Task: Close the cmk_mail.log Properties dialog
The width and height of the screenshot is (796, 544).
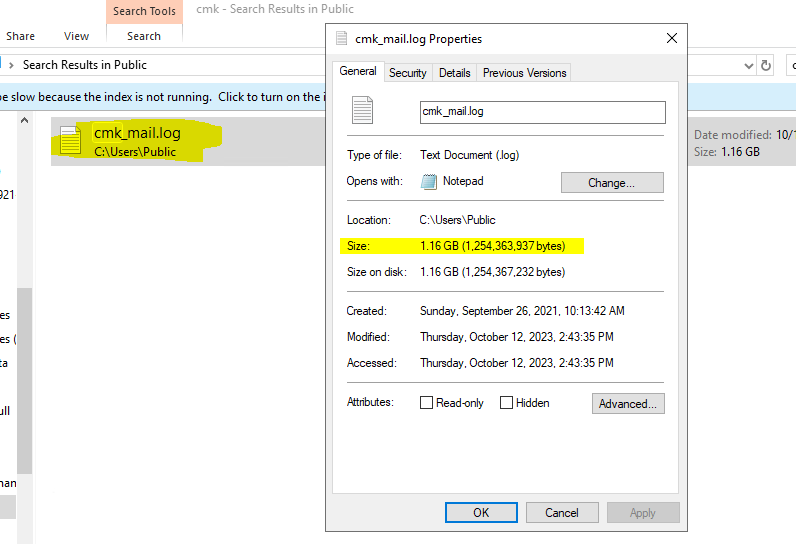Action: (x=672, y=39)
